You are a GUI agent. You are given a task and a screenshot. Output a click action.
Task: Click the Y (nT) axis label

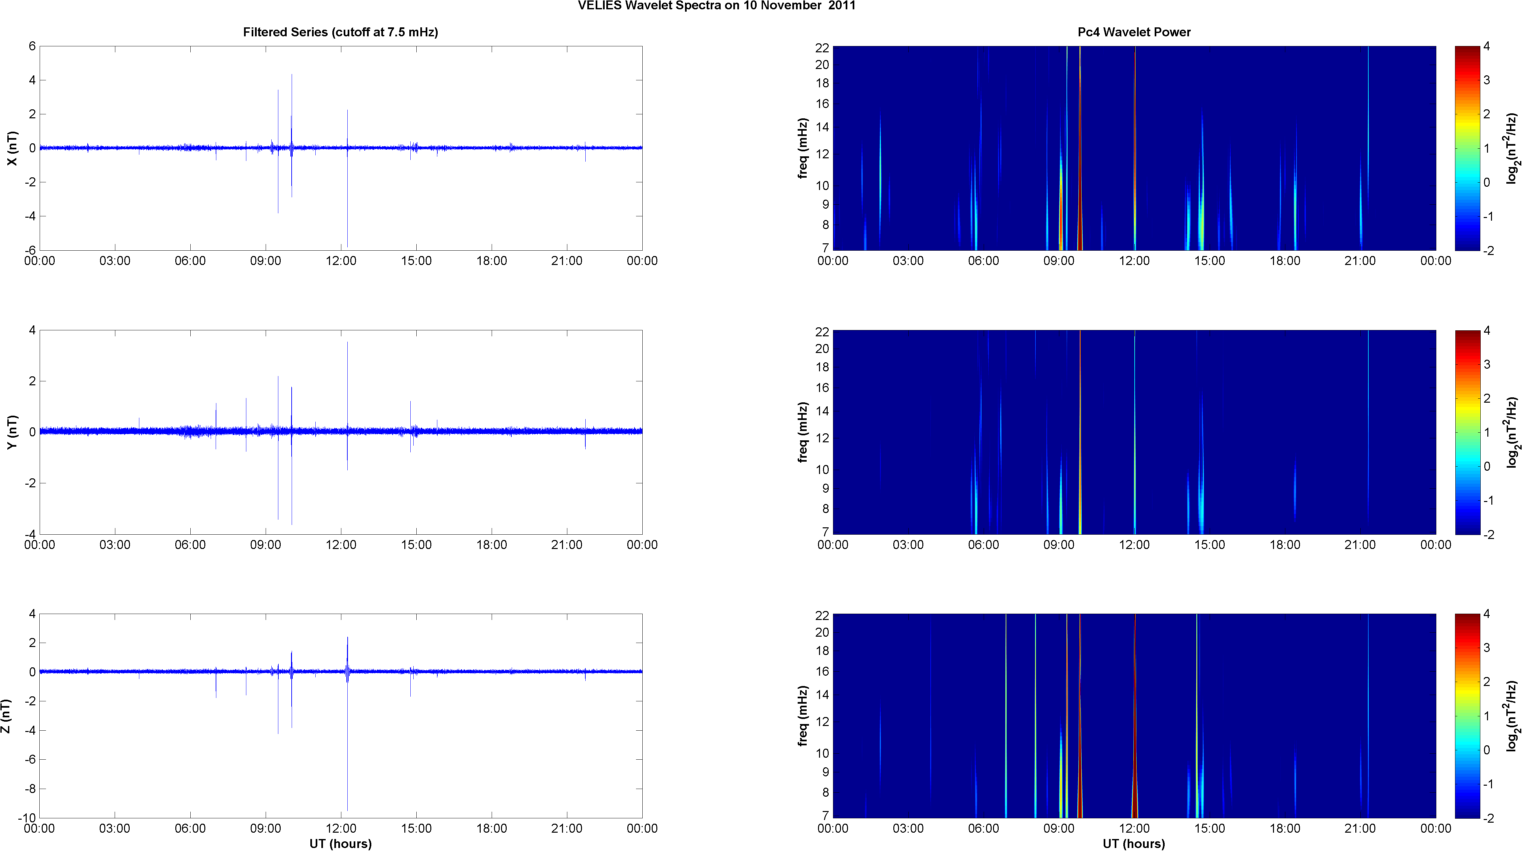point(13,432)
